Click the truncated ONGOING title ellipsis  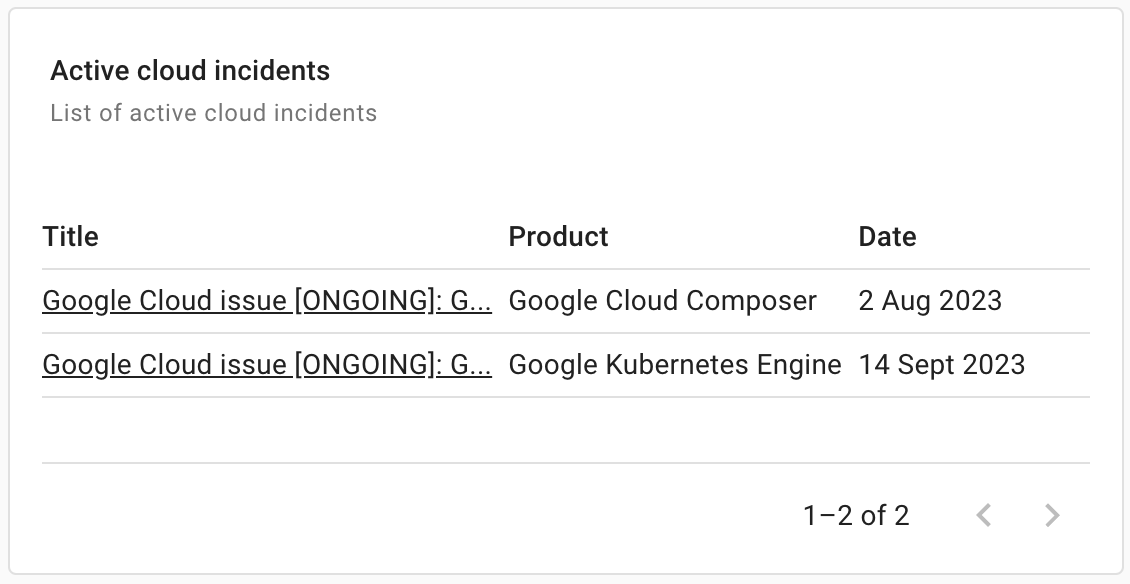tap(484, 301)
